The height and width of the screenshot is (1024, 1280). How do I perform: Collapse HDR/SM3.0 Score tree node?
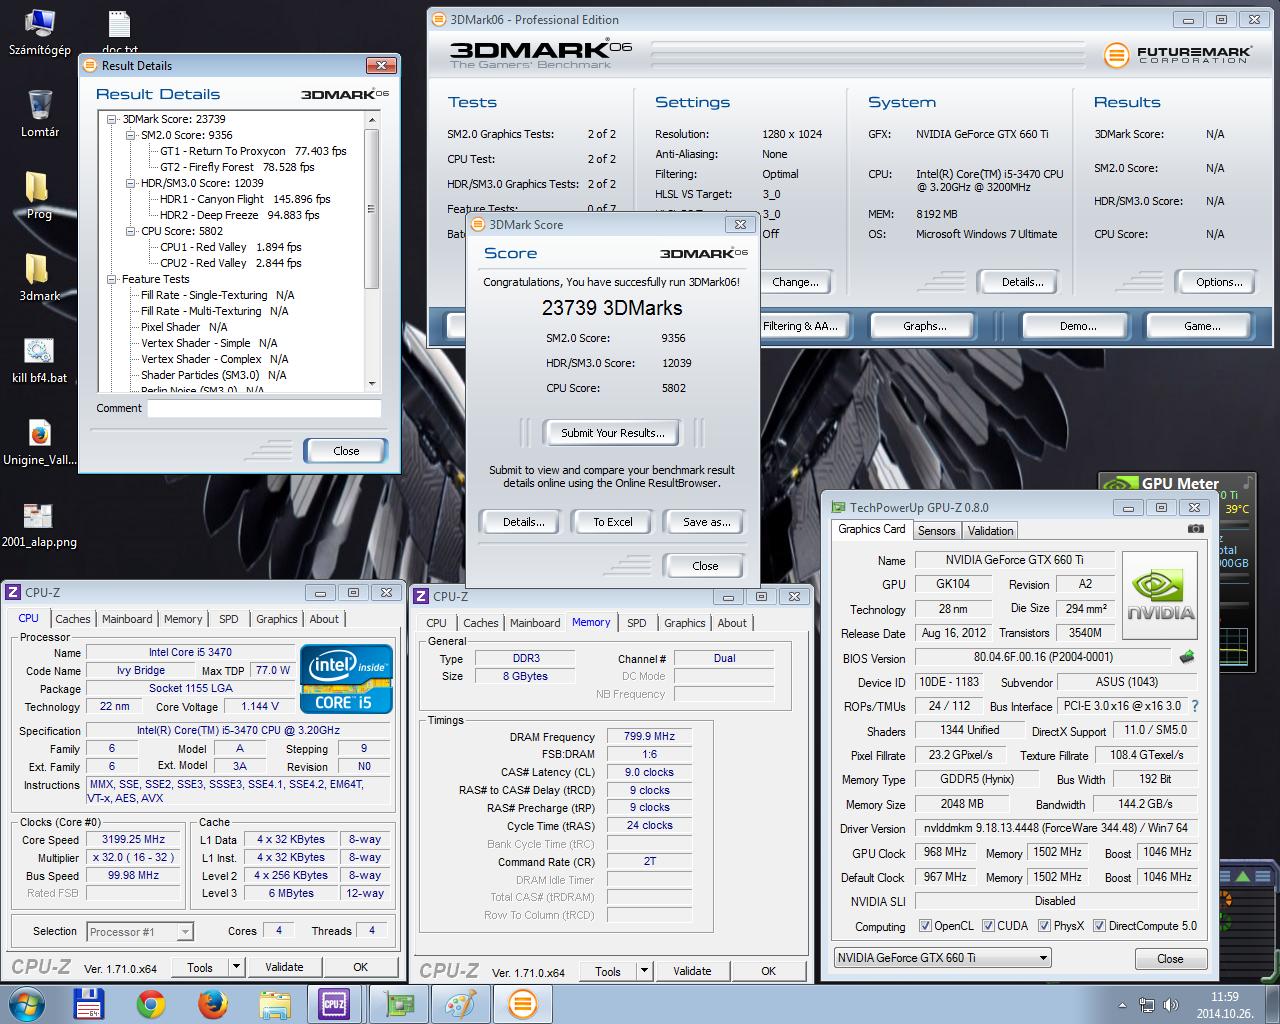click(x=131, y=183)
